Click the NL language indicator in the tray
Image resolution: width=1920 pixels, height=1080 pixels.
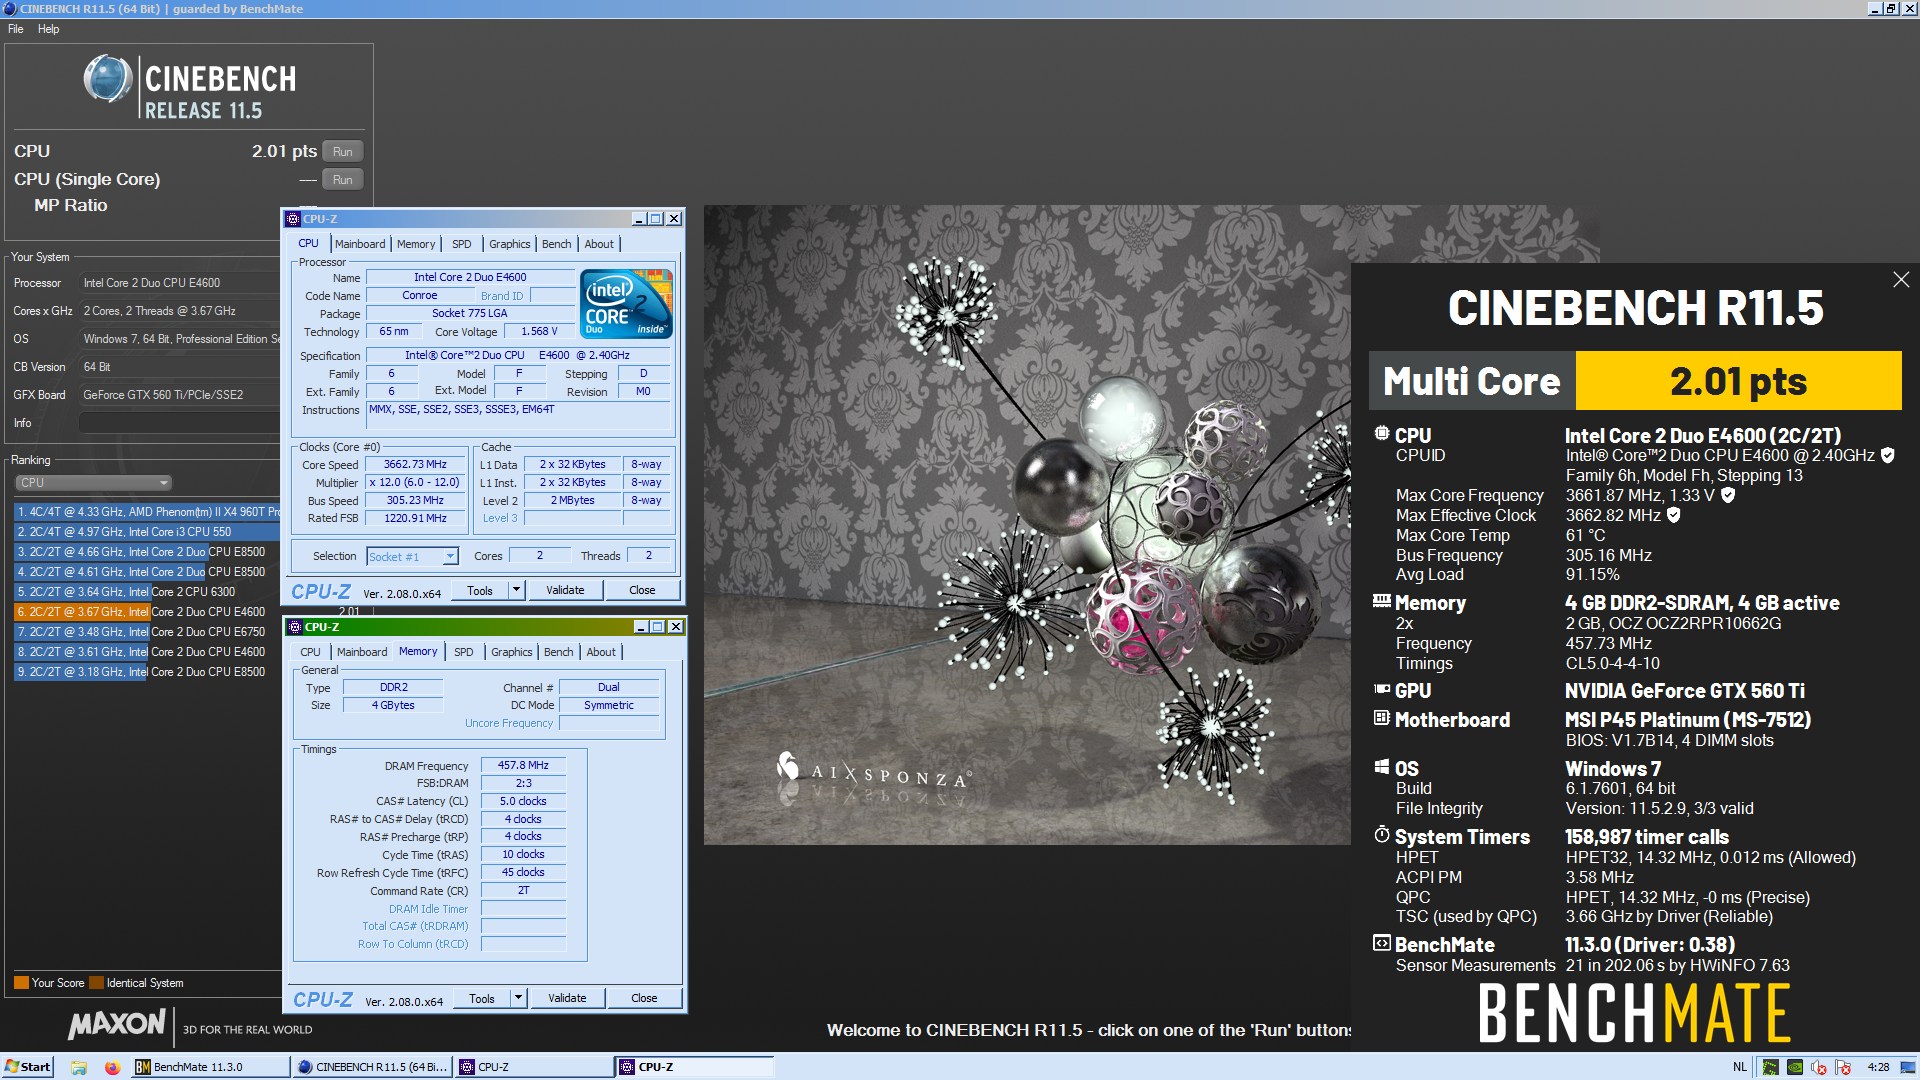click(x=1739, y=1067)
